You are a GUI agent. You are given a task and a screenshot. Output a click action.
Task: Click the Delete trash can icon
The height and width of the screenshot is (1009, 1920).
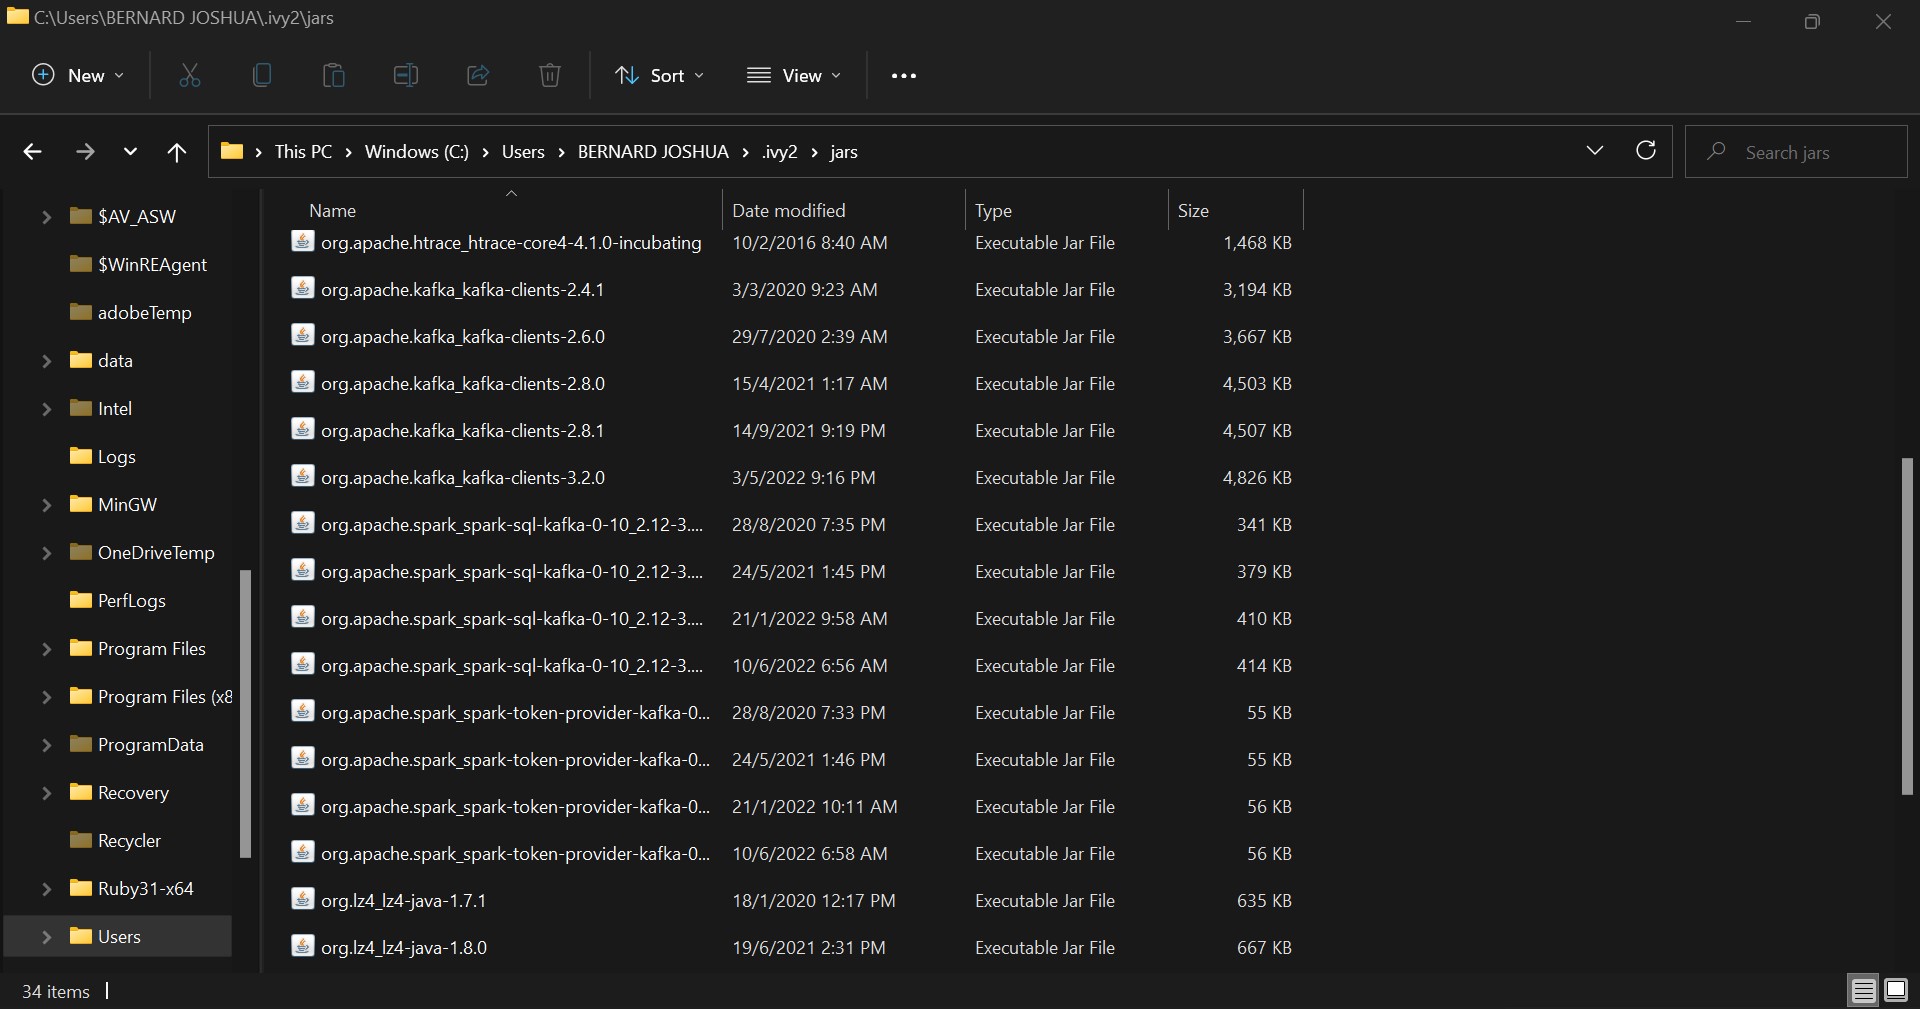(x=550, y=75)
